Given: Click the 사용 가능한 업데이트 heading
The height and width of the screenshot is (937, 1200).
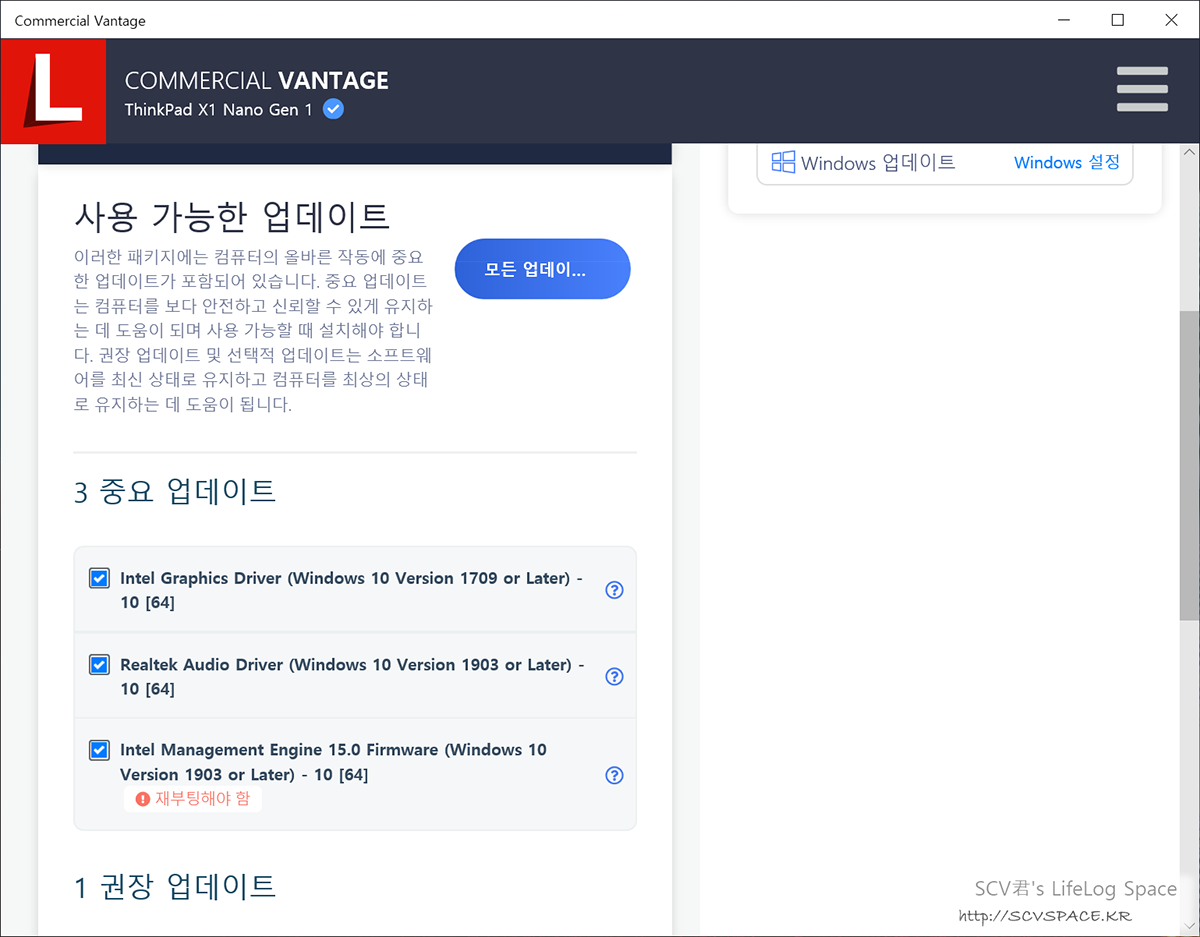Looking at the screenshot, I should 231,215.
